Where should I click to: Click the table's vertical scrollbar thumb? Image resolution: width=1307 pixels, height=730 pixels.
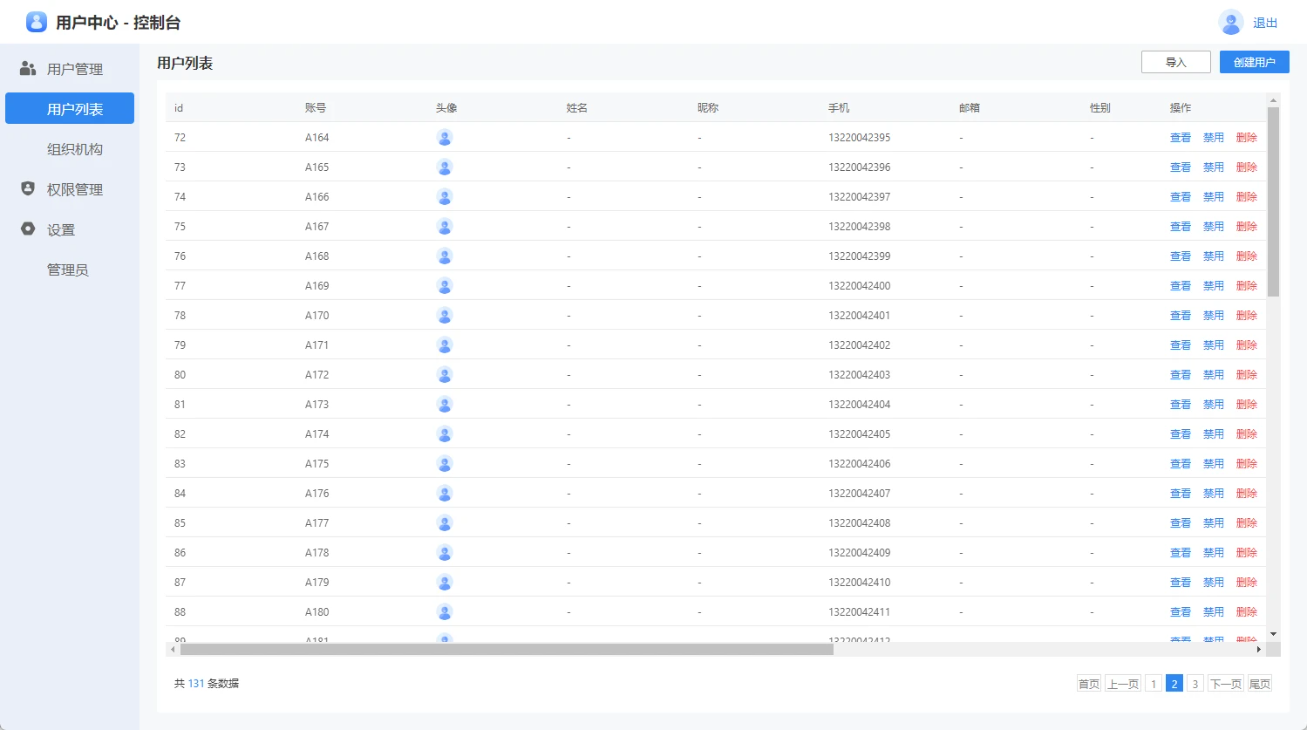(x=1273, y=201)
